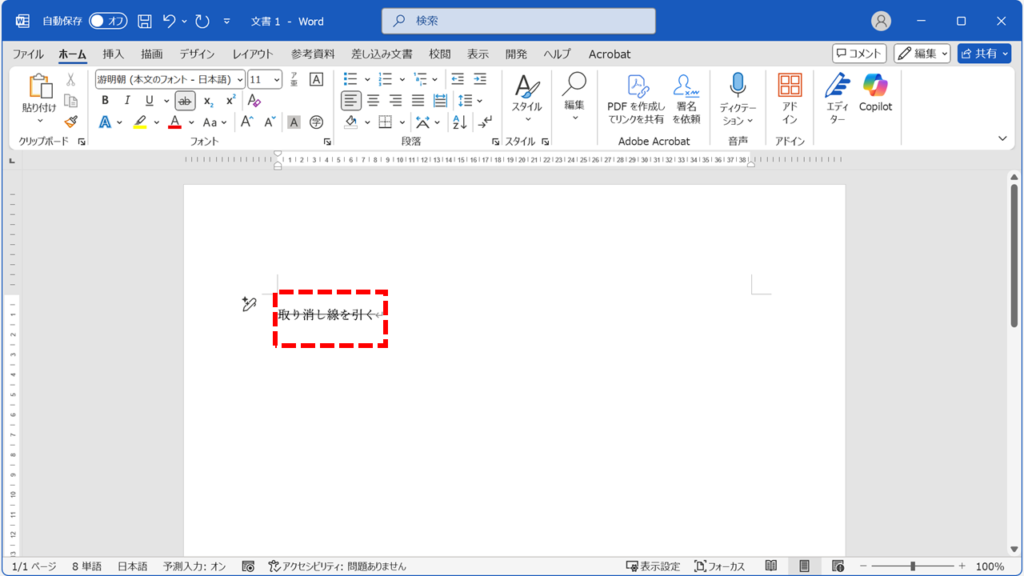Click the enclosed character (囲い文字) icon
The height and width of the screenshot is (576, 1024).
pos(316,122)
